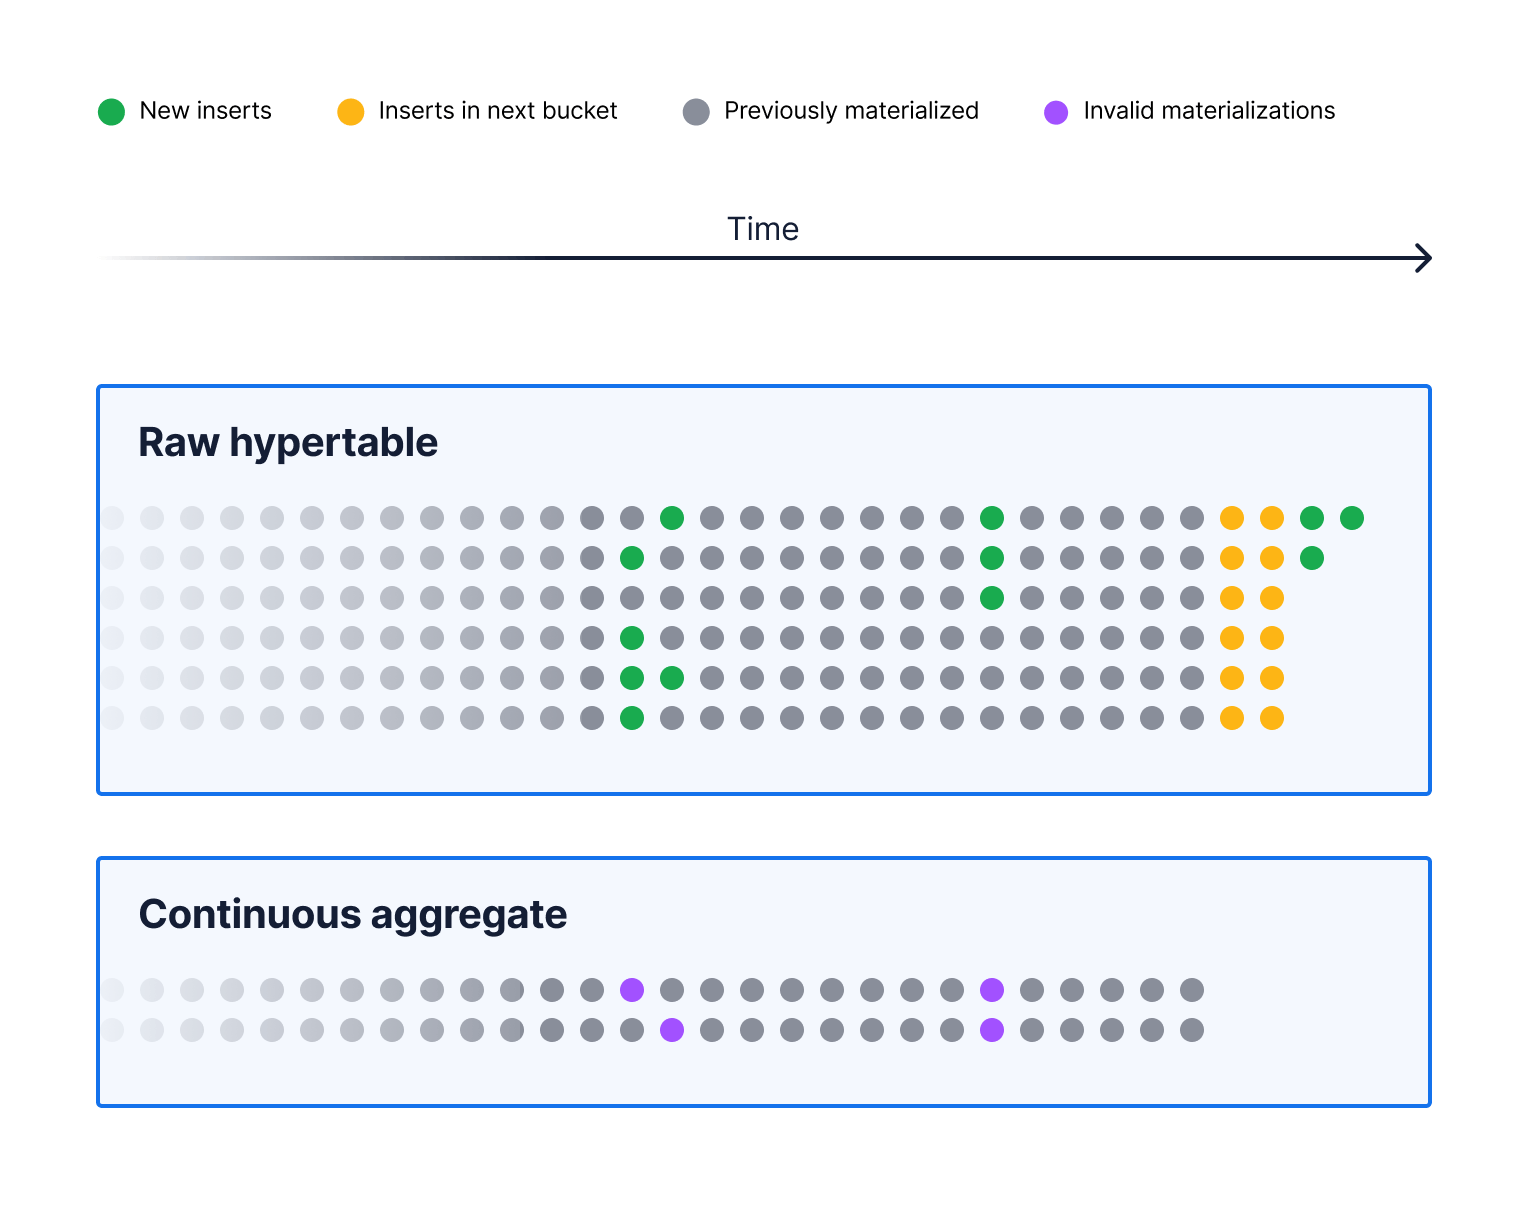
Task: Click the "Continuous aggregate" heading
Action: coord(353,914)
